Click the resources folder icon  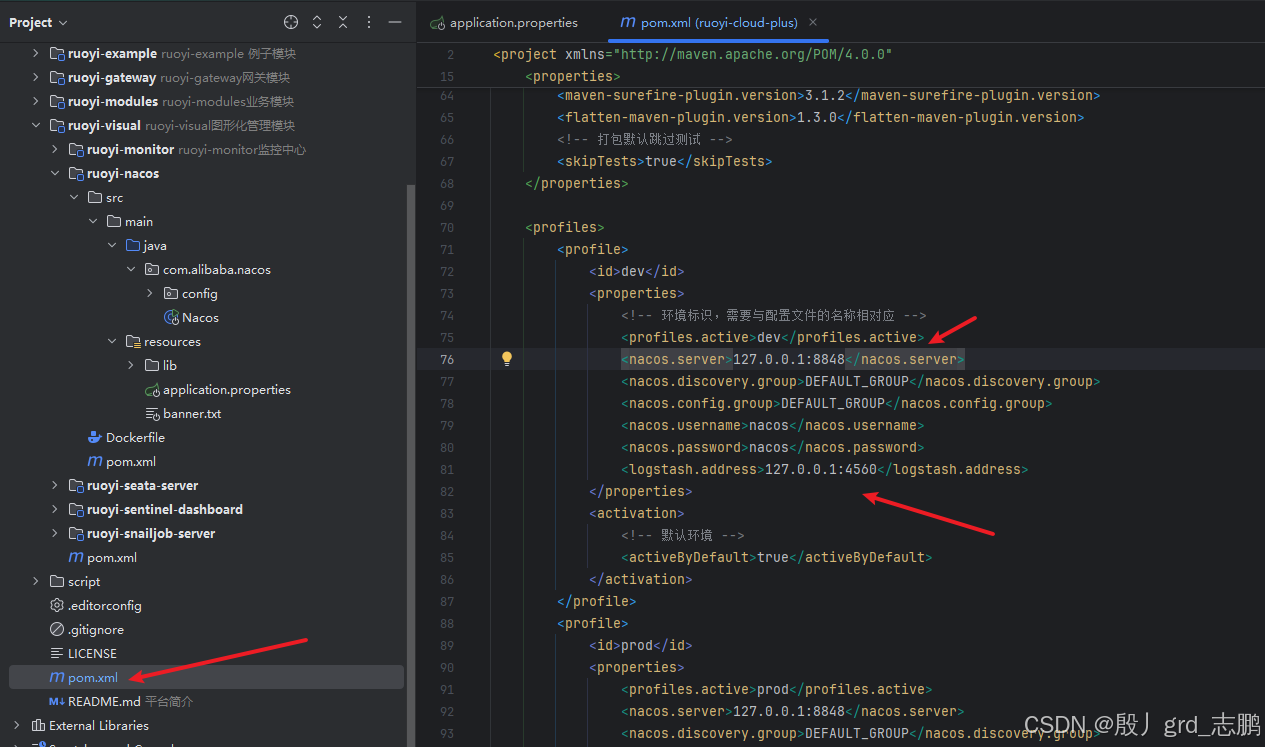click(x=133, y=341)
